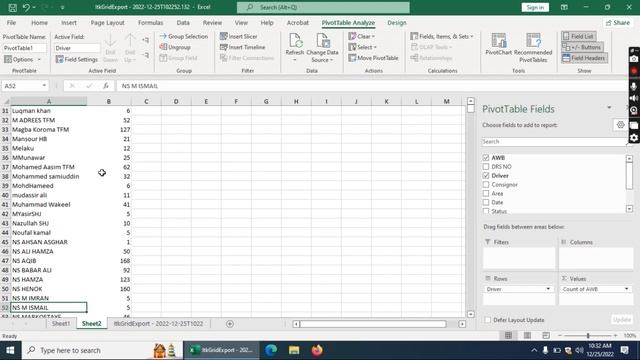
Task: Click Recommended PivotTables icon
Action: click(x=533, y=40)
